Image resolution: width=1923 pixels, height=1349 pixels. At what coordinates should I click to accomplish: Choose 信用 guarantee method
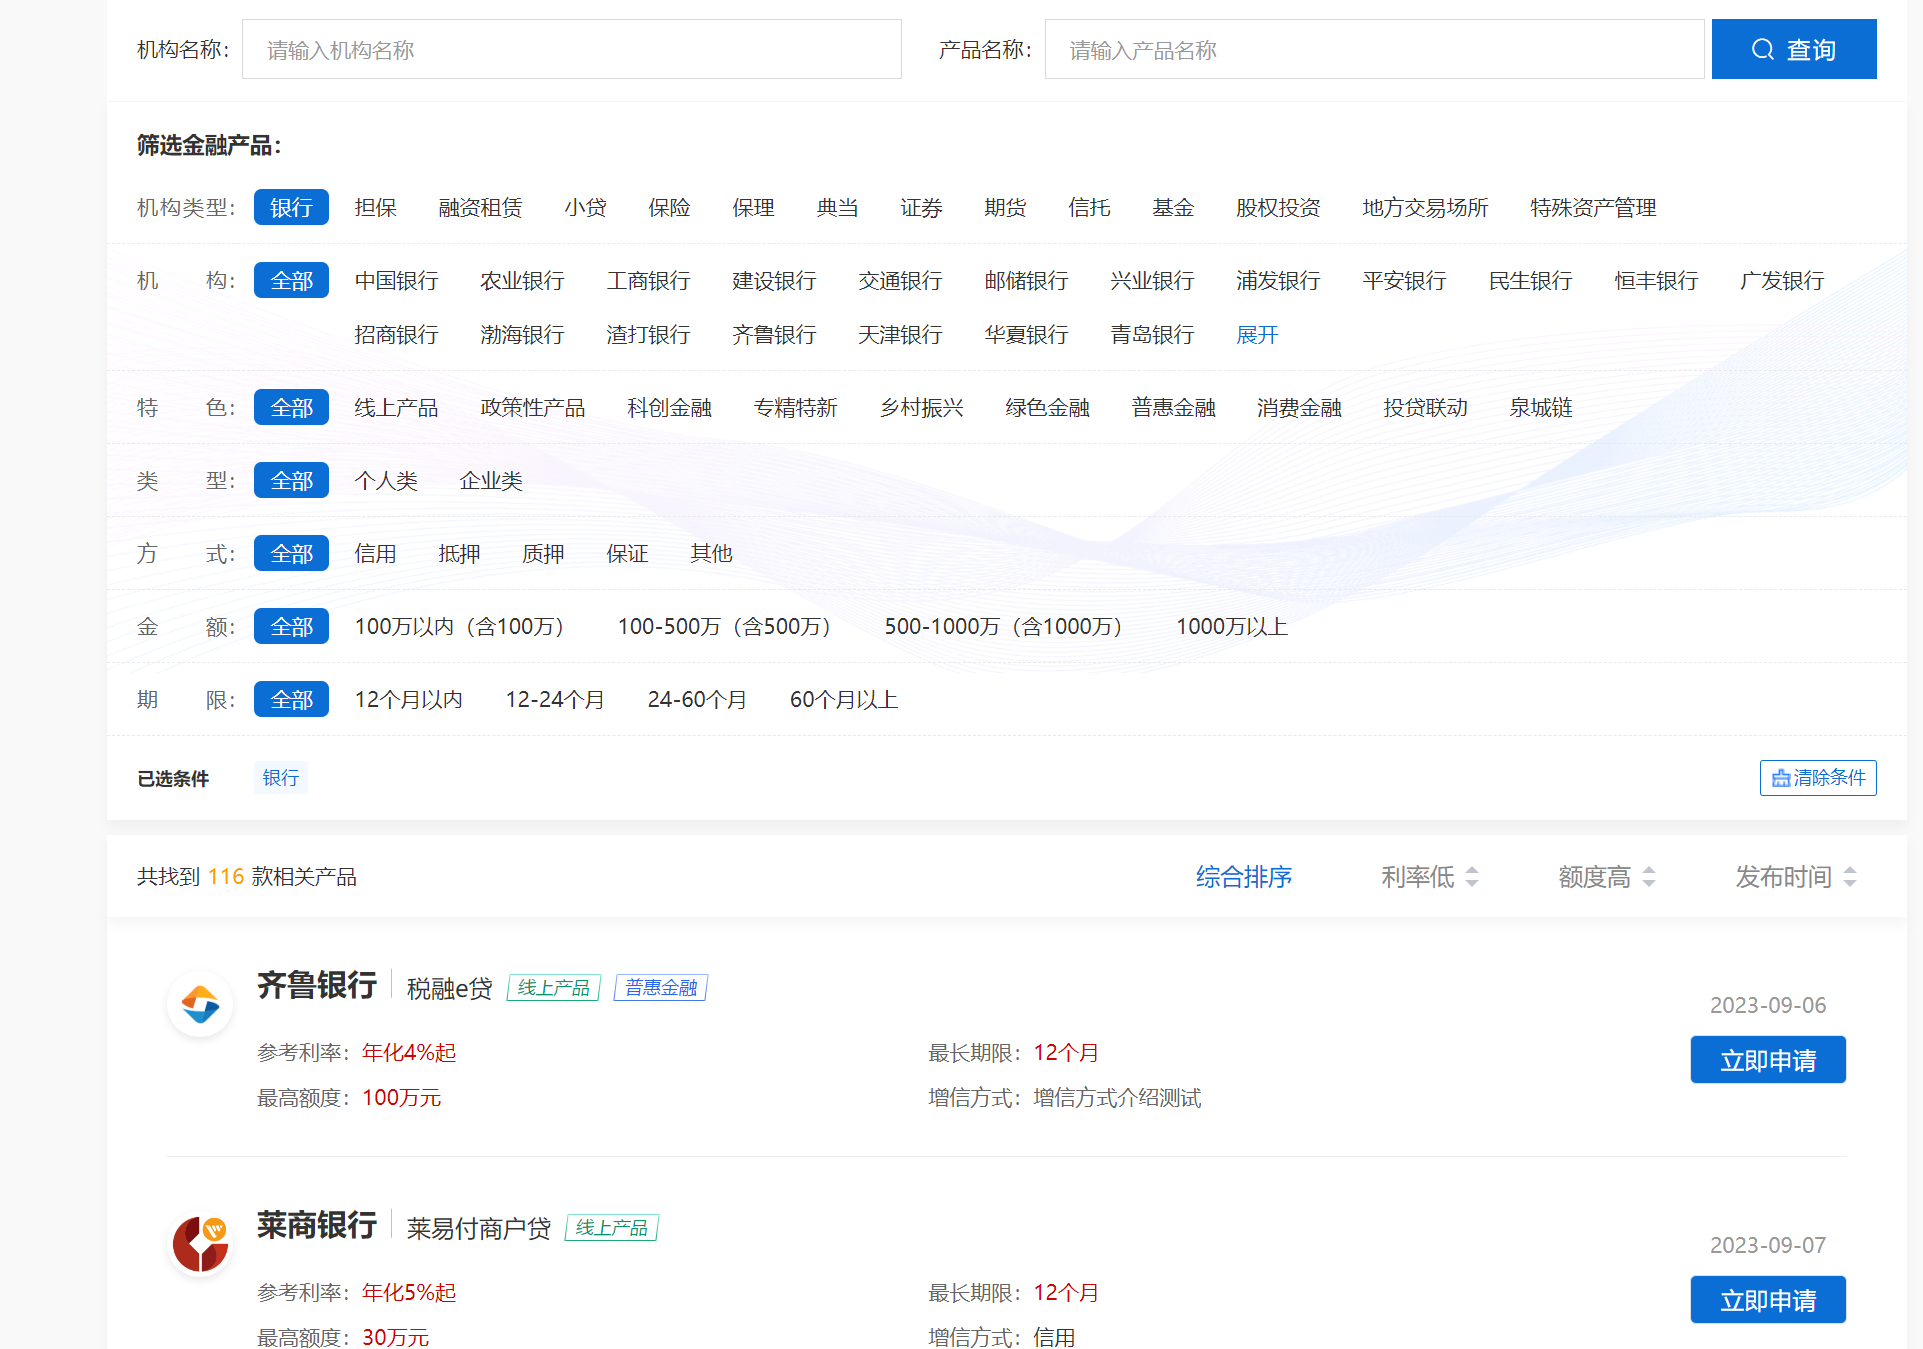(x=375, y=553)
